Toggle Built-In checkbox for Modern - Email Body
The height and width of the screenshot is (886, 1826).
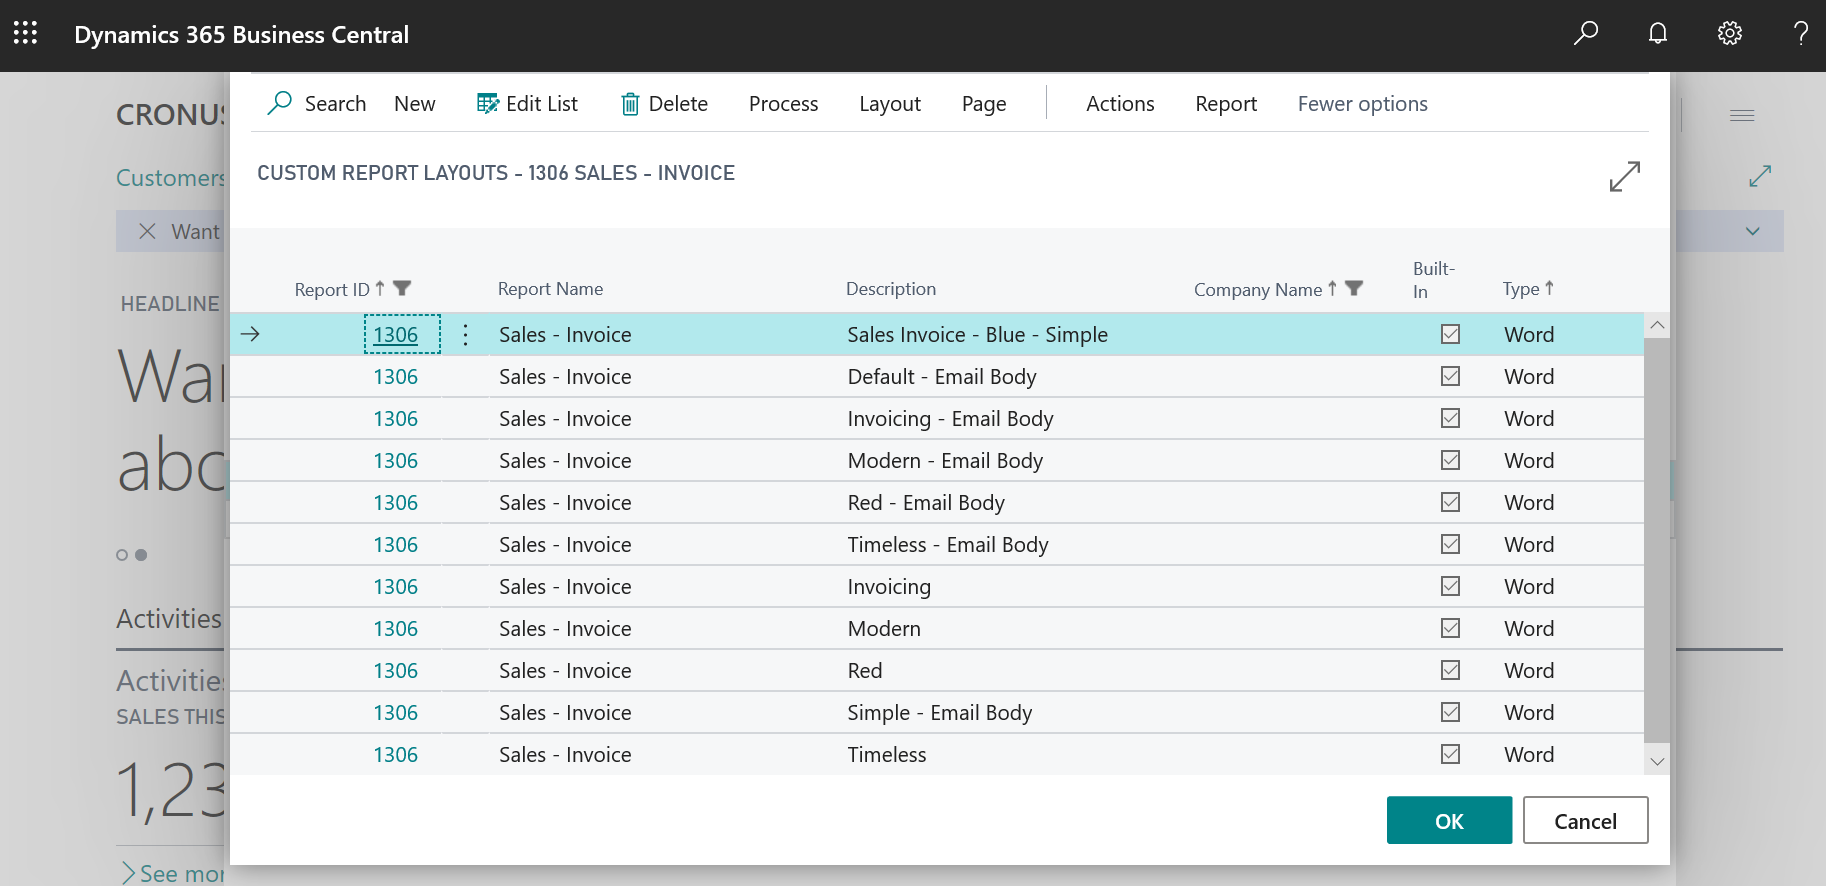coord(1450,460)
